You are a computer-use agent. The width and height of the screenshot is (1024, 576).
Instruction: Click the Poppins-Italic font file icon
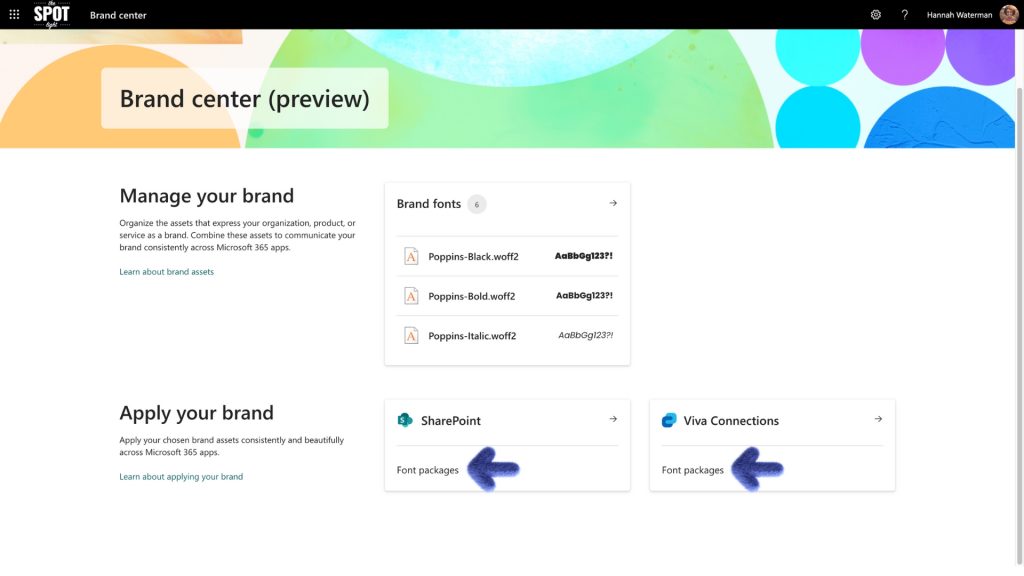tap(411, 336)
